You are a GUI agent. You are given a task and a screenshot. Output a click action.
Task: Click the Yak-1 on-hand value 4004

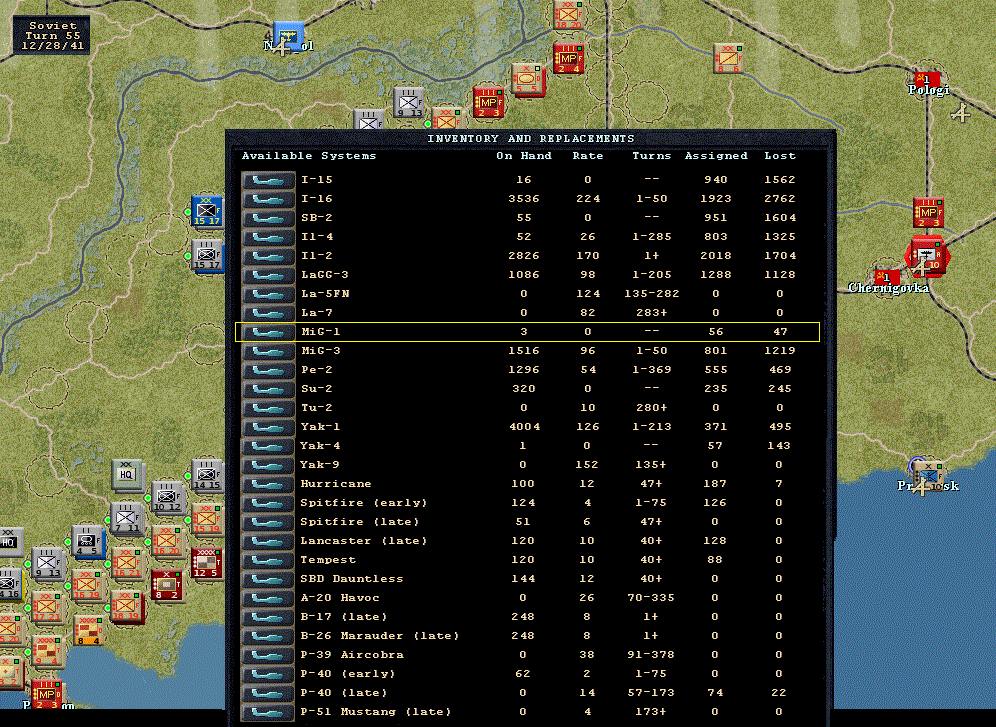coord(525,427)
